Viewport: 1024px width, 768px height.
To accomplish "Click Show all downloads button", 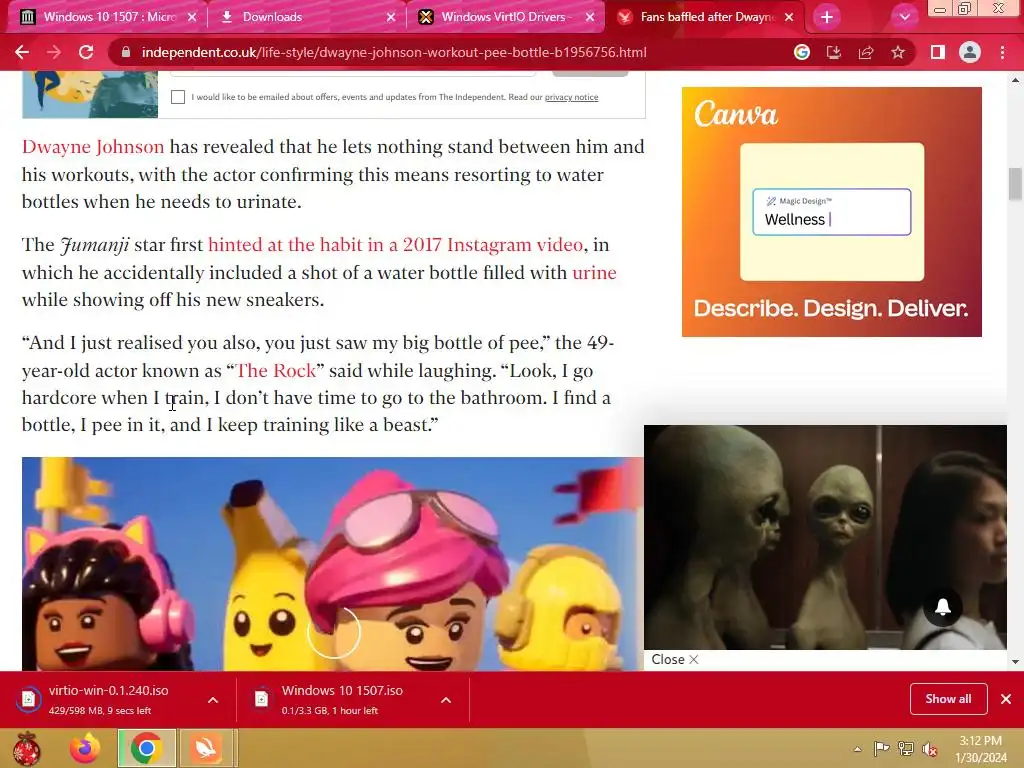I will tap(948, 699).
